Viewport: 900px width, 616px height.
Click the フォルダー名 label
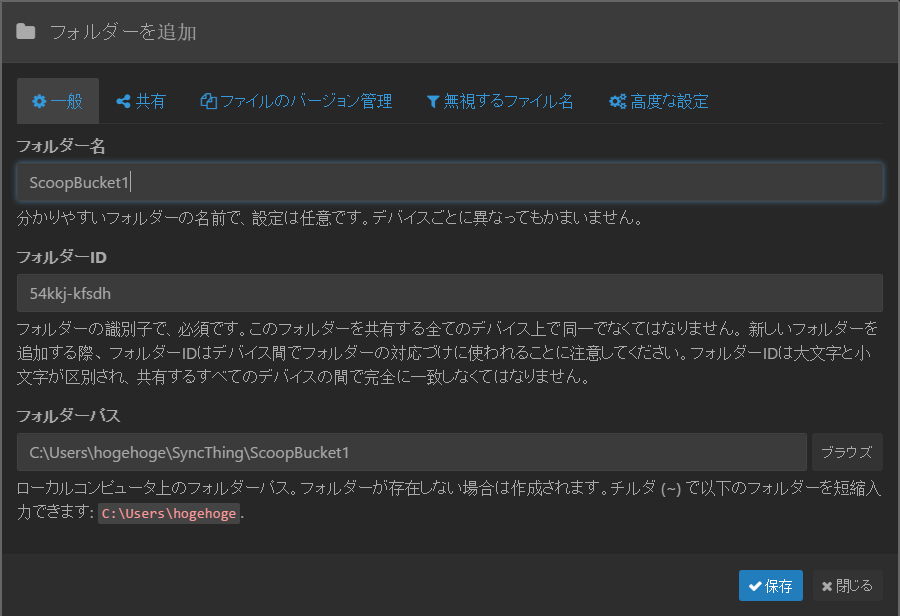coord(61,146)
